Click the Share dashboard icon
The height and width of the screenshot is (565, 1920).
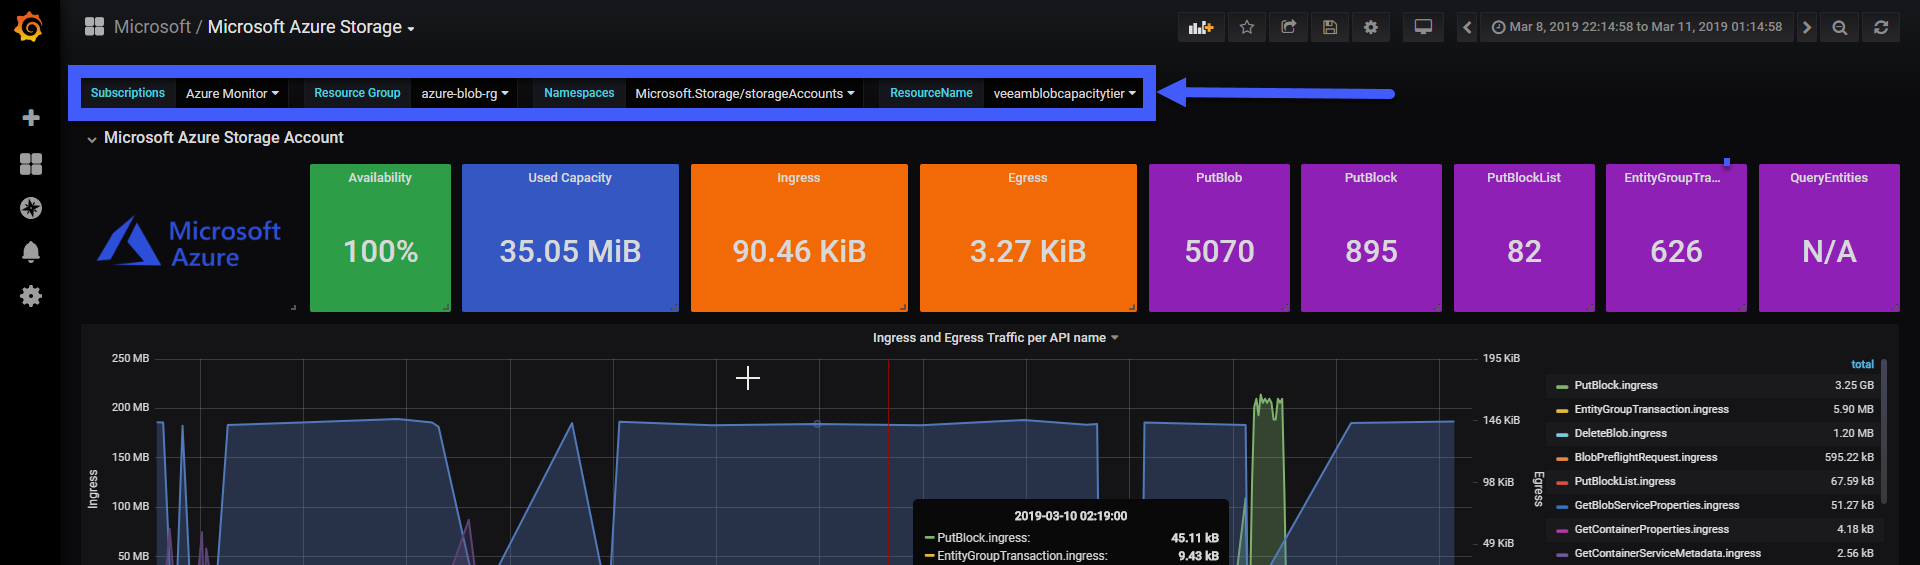coord(1288,27)
